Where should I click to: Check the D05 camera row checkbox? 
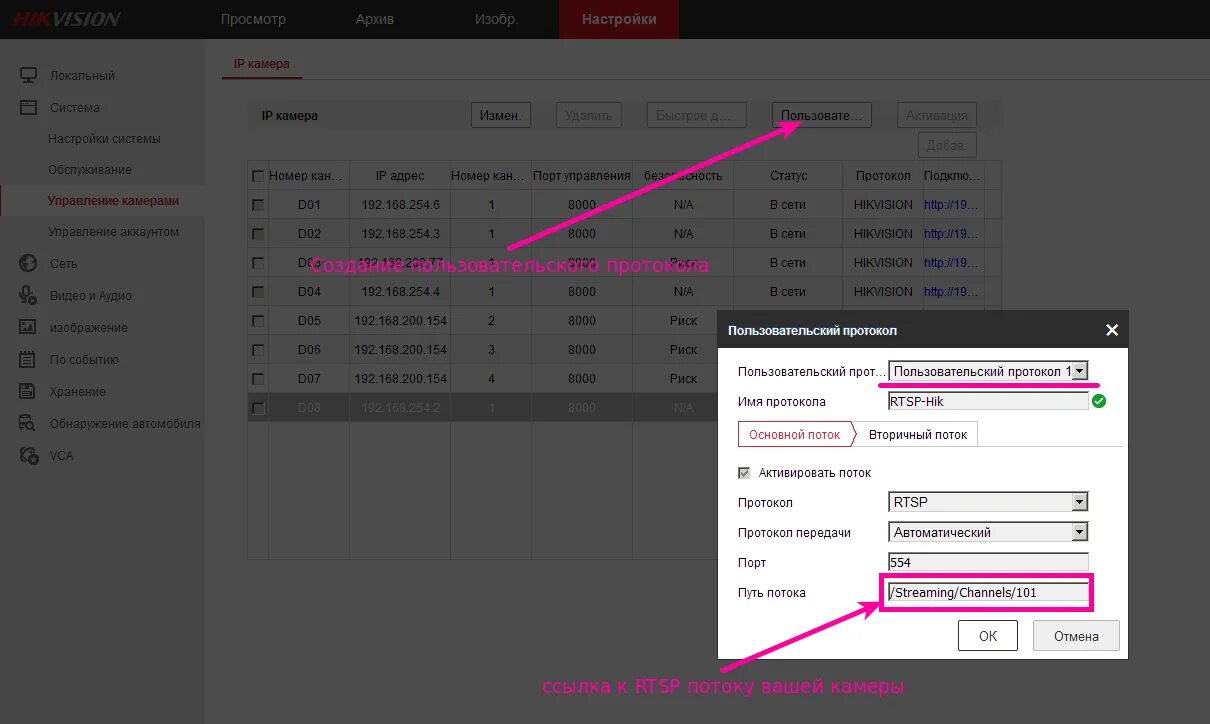click(258, 321)
